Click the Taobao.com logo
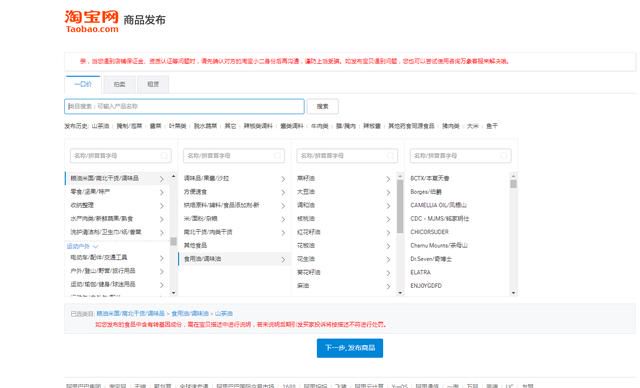Image resolution: width=640 pixels, height=388 pixels. (92, 22)
